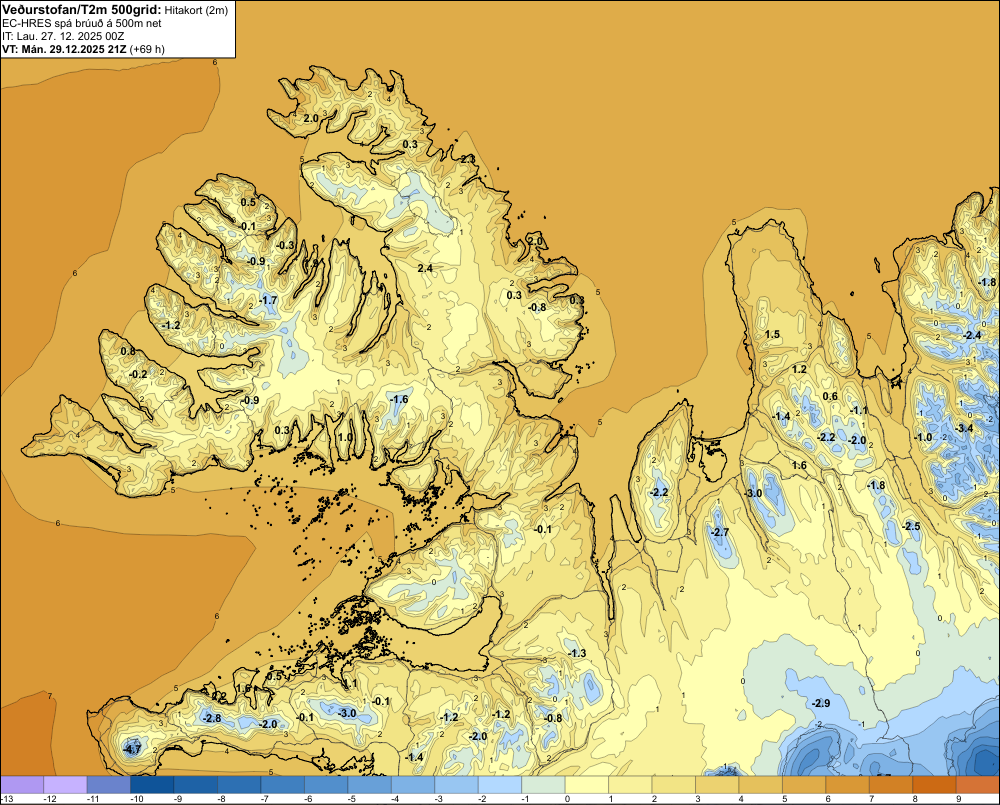Viewport: 1000px width, 805px height.
Task: Click the -1.0 temperature value
Action: [x=923, y=437]
